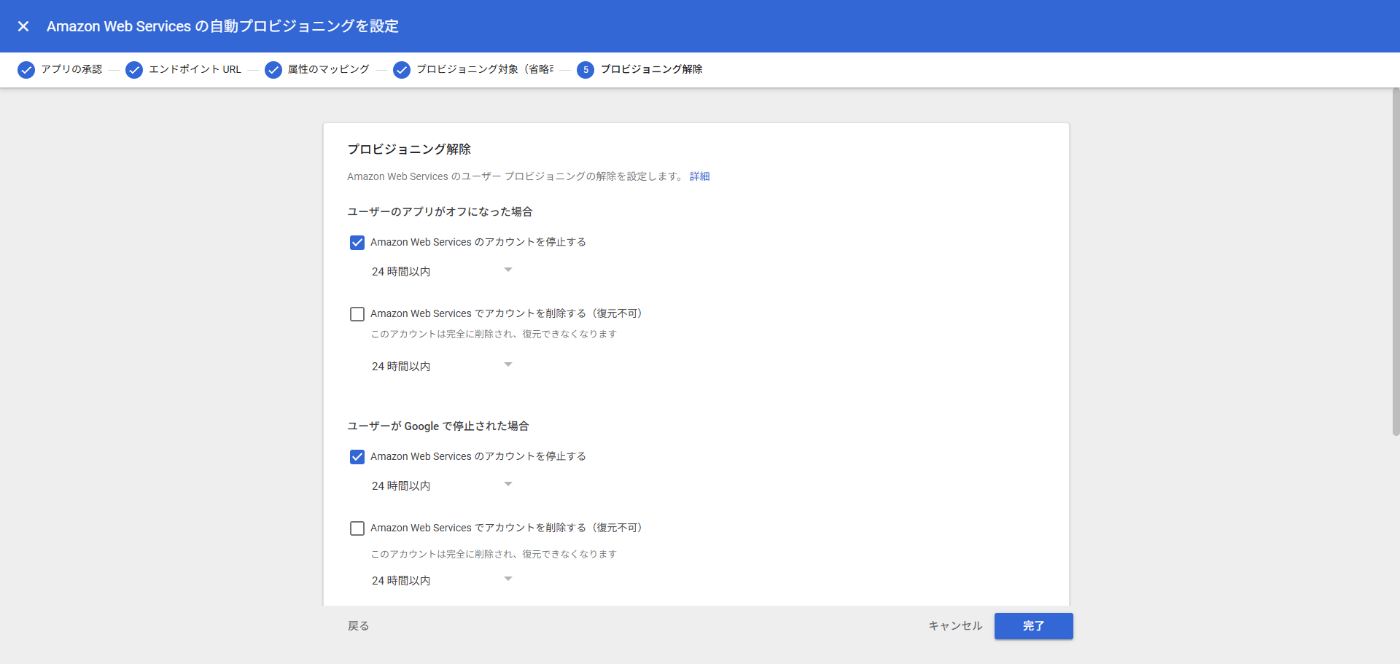This screenshot has width=1400, height=664.
Task: Go to the プロビジョニング対象 step label
Action: click(485, 70)
